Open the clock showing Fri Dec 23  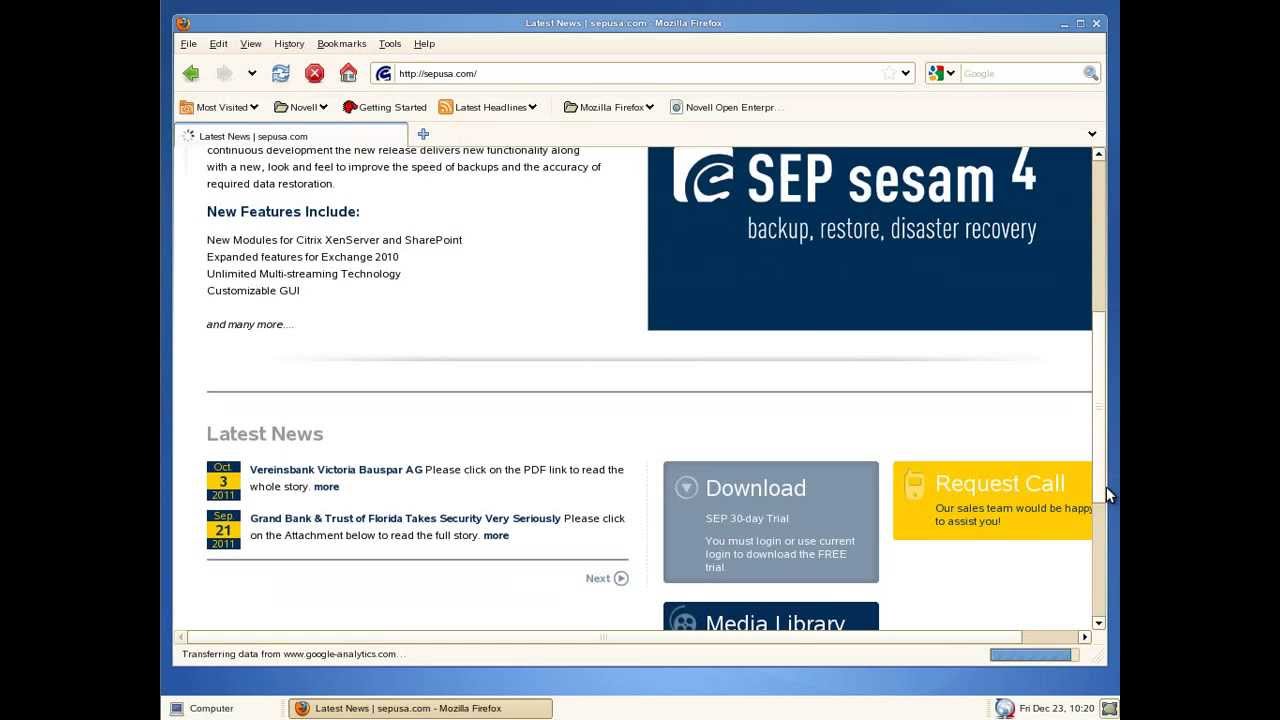[x=1057, y=708]
